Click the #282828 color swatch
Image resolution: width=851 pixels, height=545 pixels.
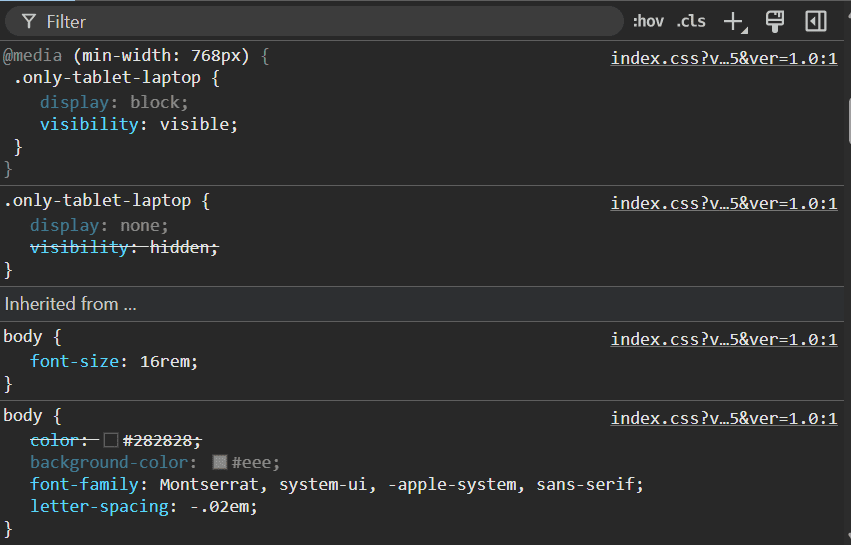tap(111, 440)
